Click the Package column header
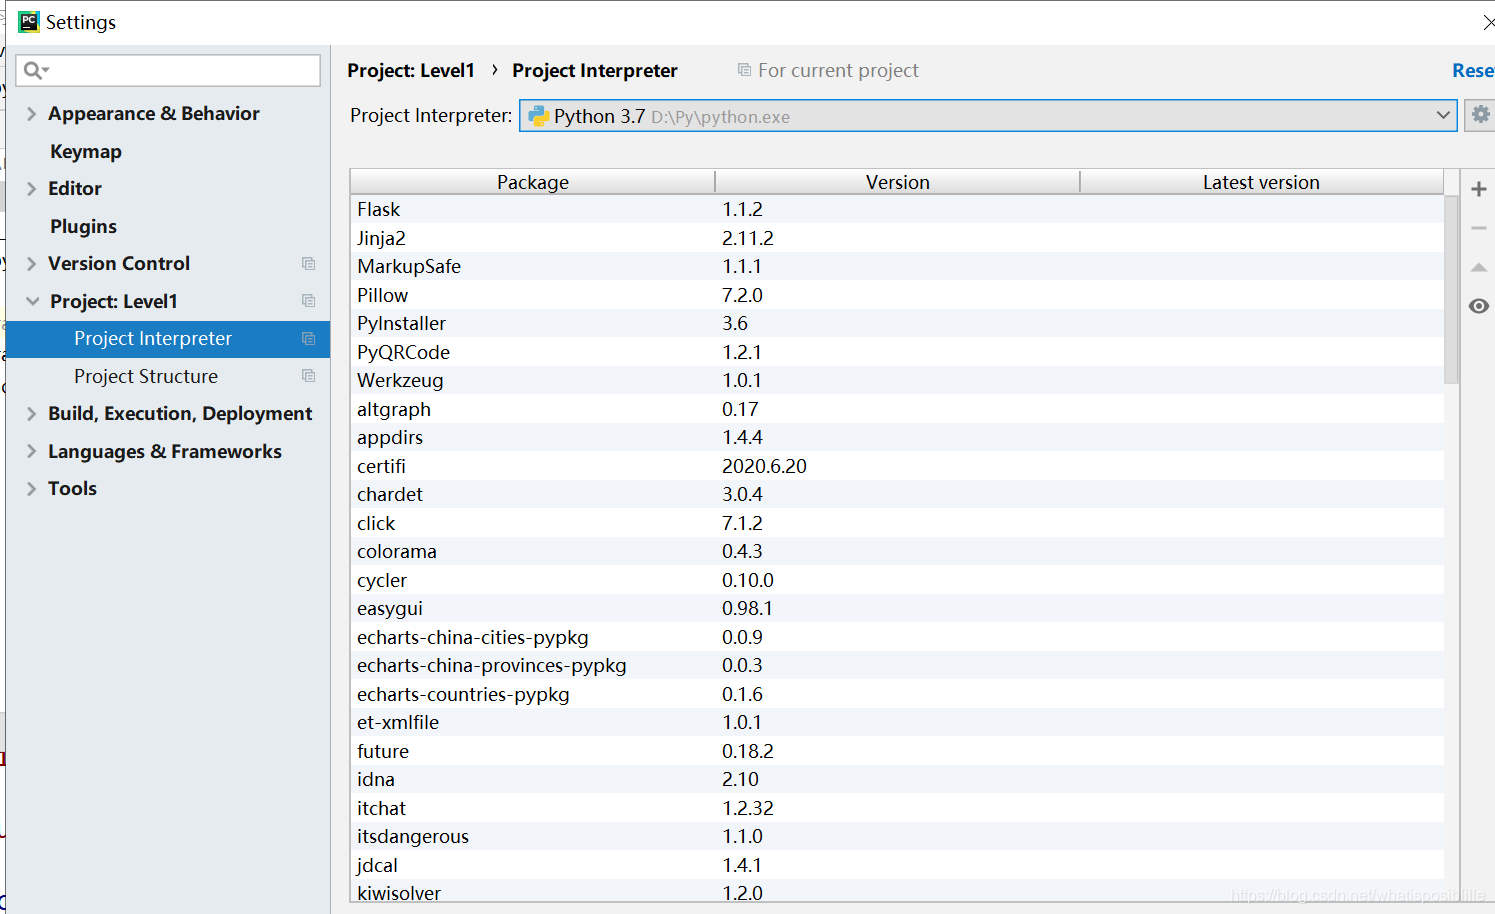 [x=533, y=182]
